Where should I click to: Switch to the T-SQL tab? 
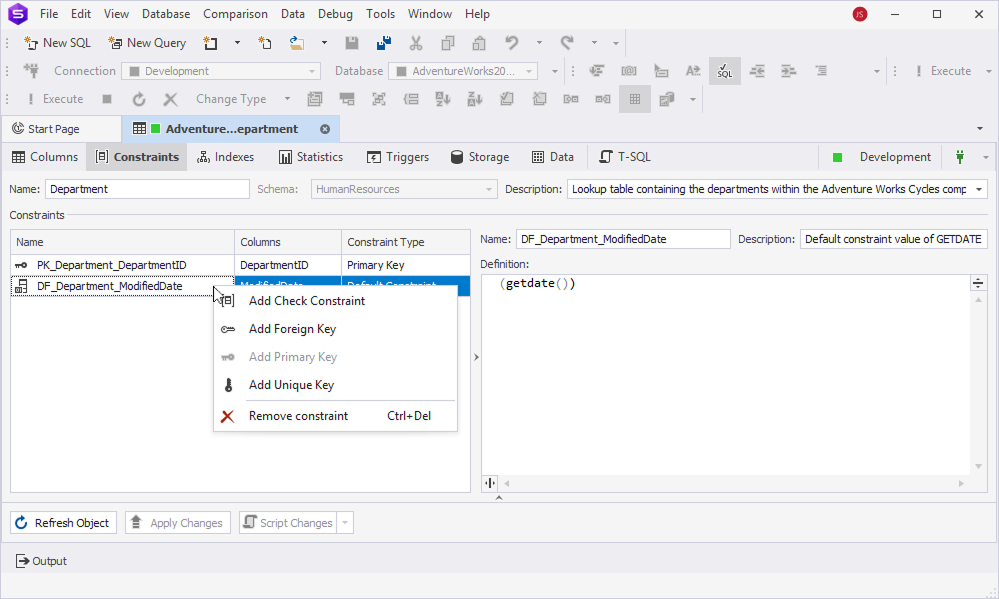coord(625,157)
